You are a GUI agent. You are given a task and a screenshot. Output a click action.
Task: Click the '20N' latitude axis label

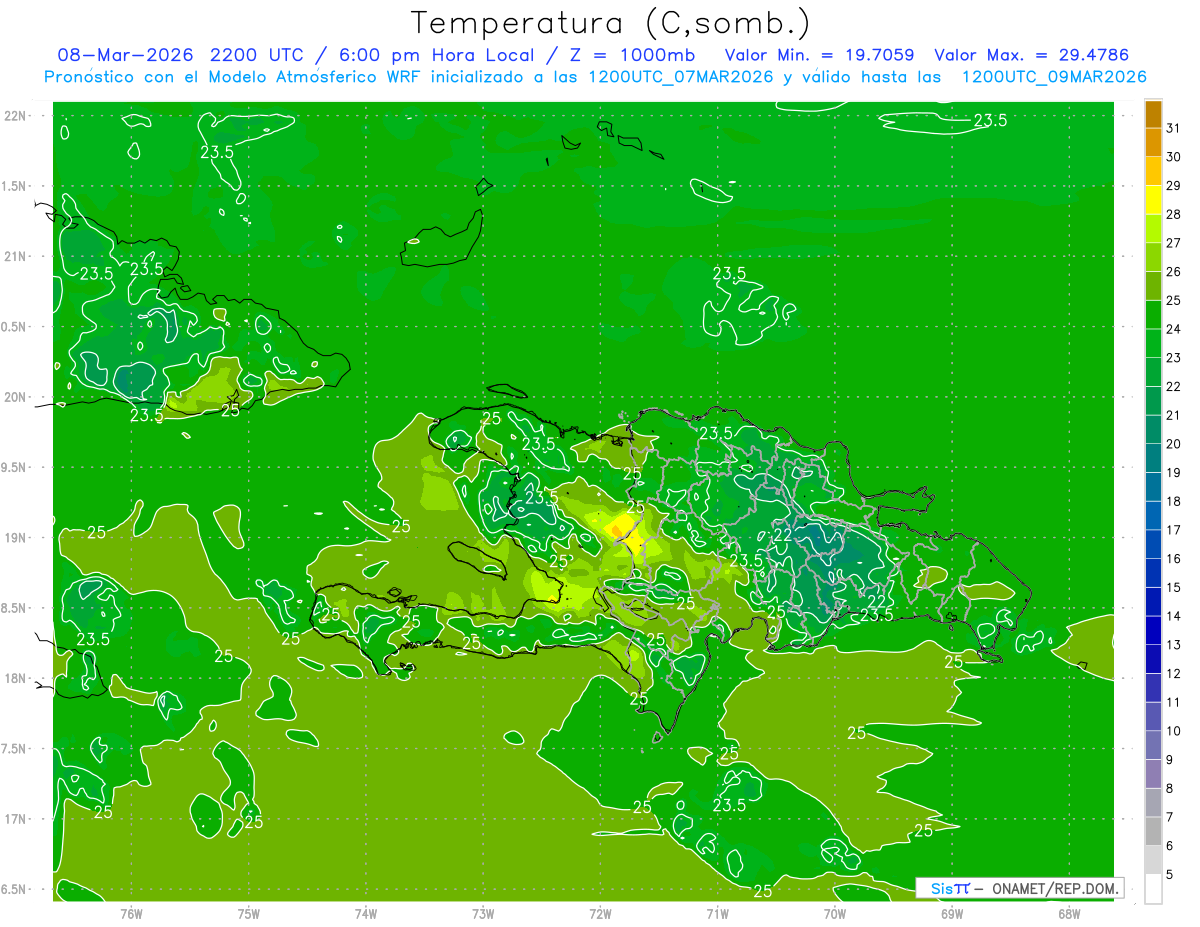coord(17,397)
